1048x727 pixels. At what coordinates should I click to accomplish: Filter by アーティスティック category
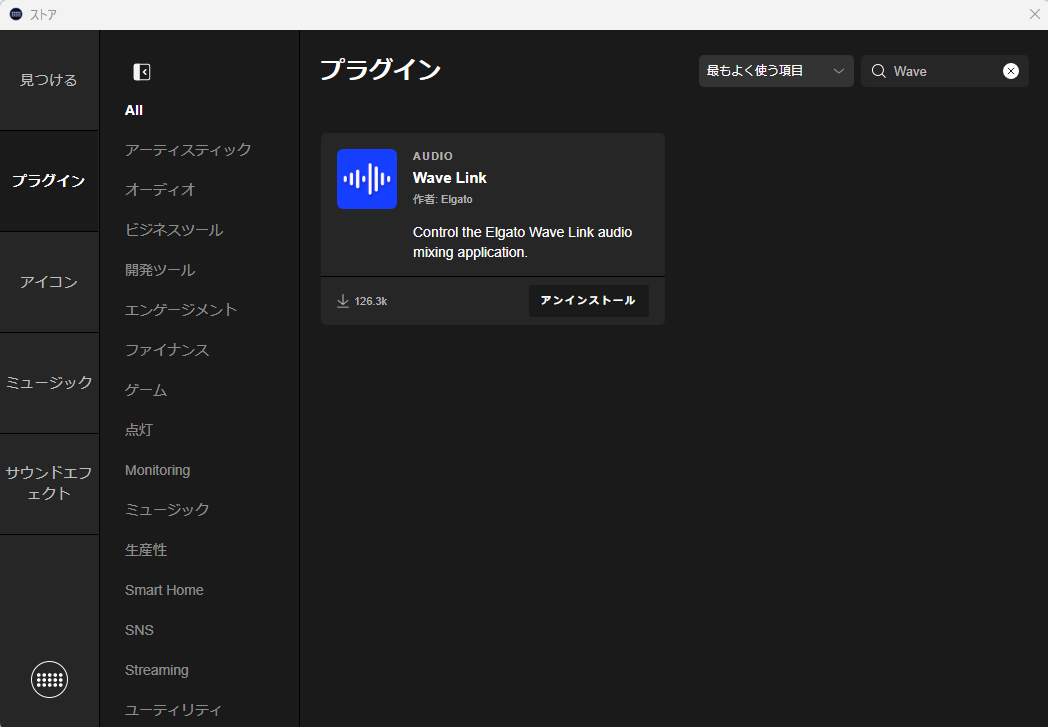(x=188, y=150)
